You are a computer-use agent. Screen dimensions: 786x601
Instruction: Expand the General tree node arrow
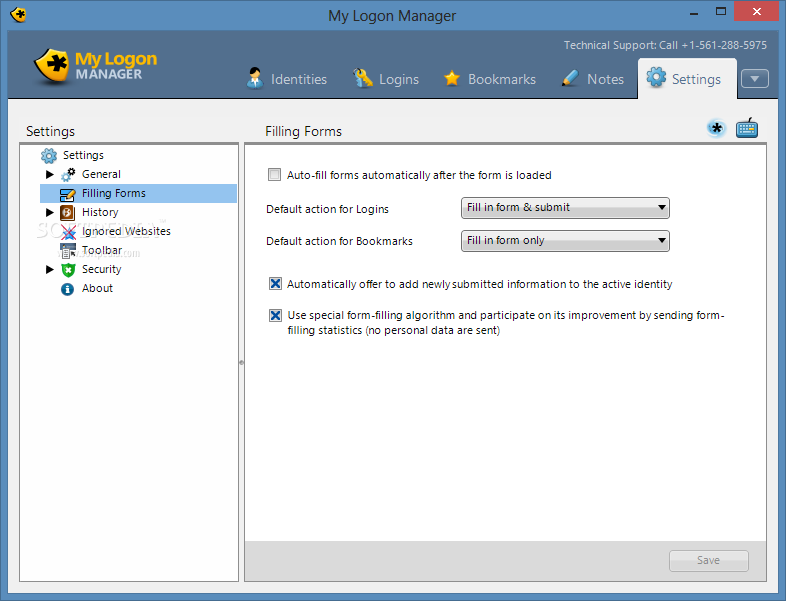click(50, 174)
